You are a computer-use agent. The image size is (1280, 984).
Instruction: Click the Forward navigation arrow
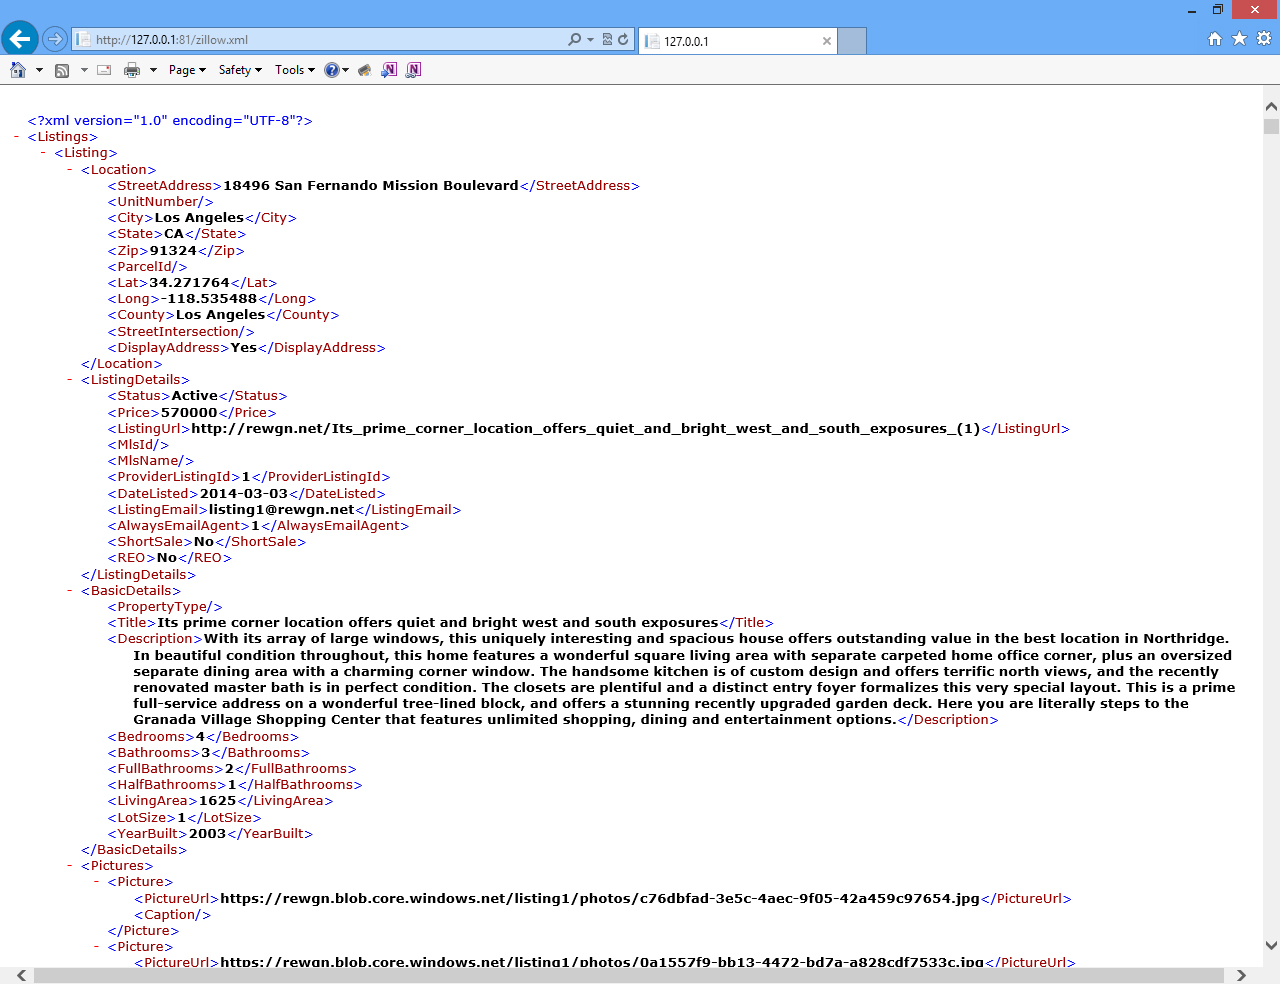(x=55, y=39)
